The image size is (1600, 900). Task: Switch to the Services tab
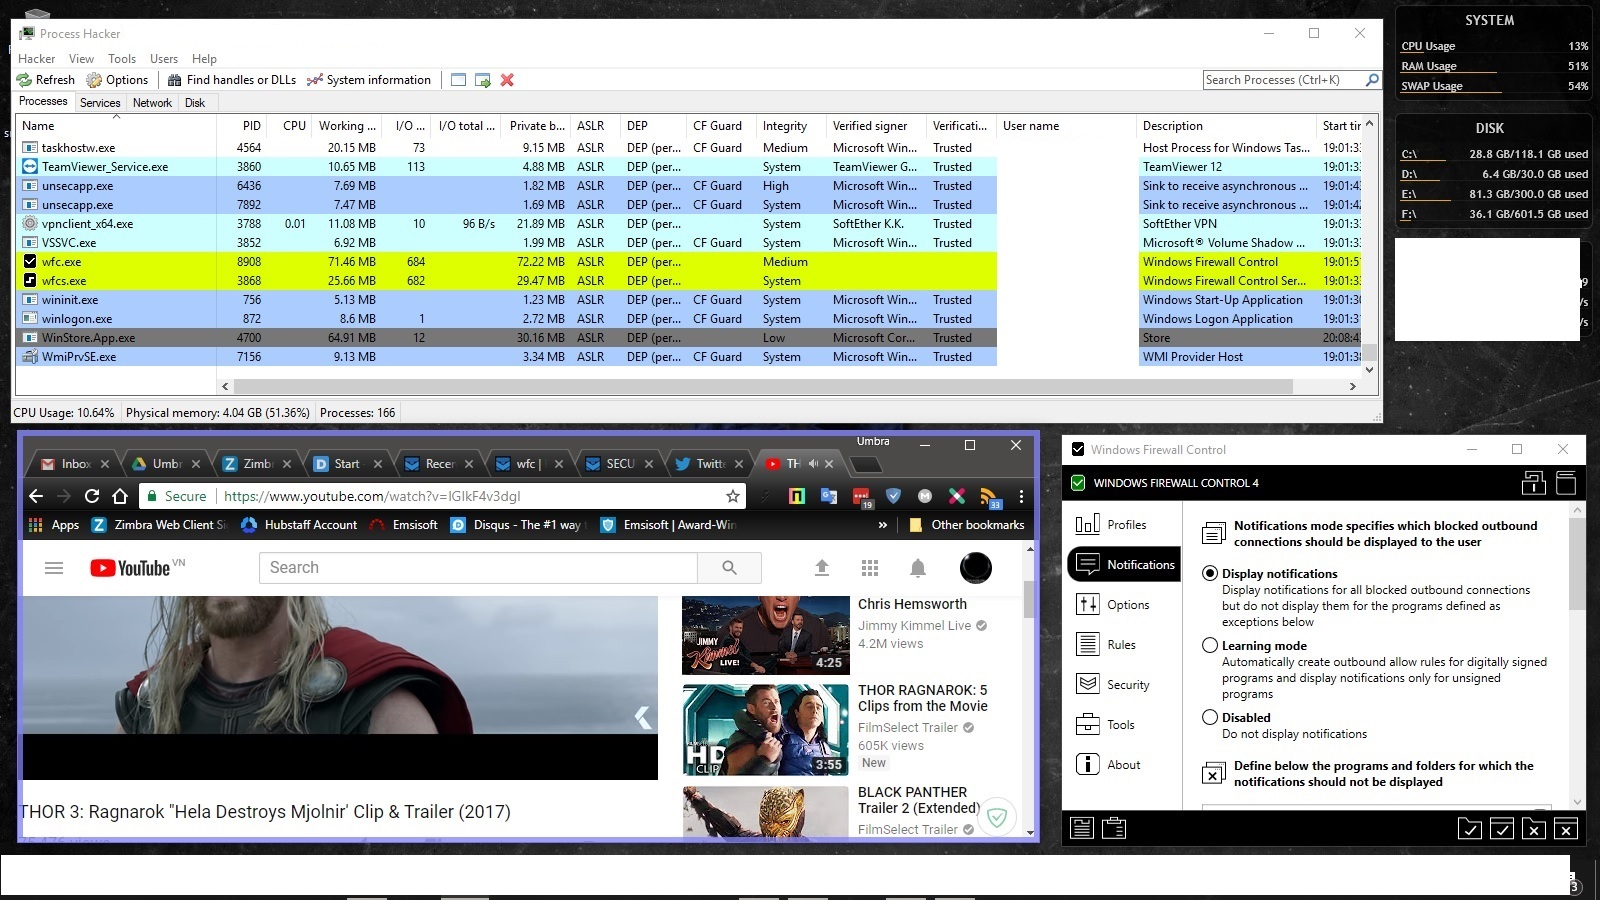[100, 103]
